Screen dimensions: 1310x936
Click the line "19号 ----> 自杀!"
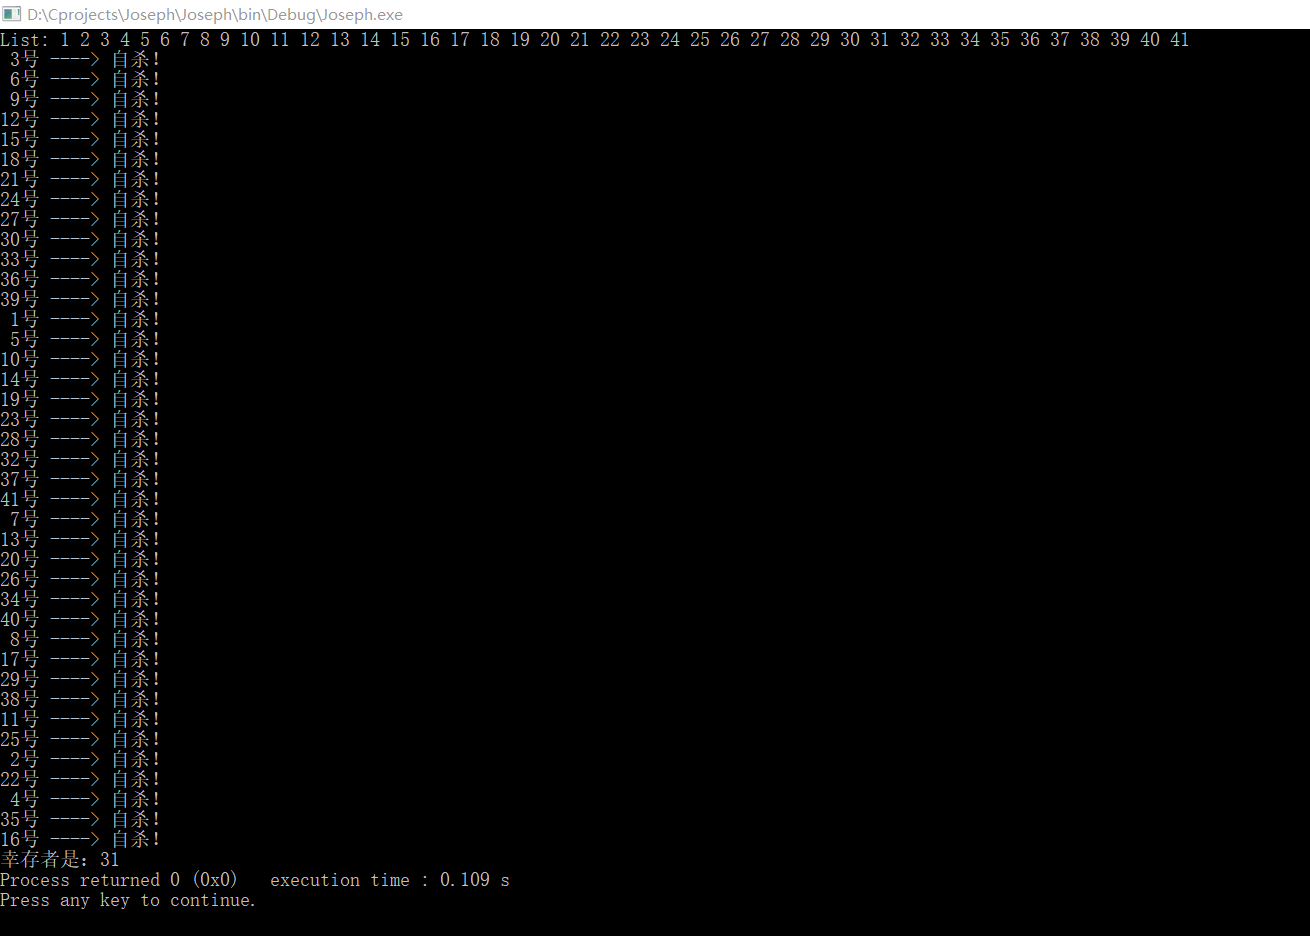pyautogui.click(x=80, y=399)
